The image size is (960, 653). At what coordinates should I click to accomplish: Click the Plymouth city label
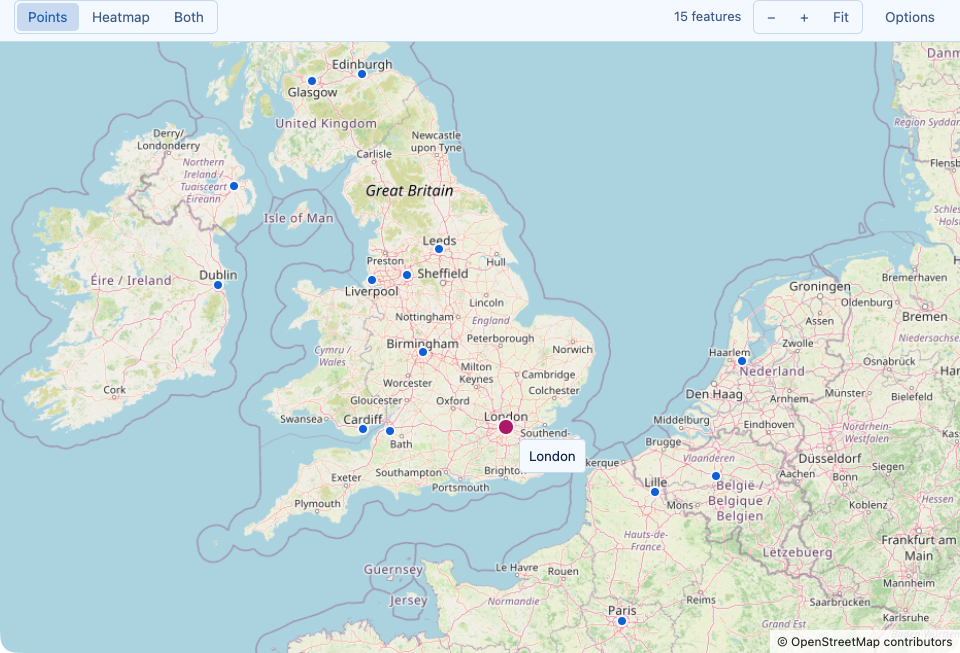[317, 504]
